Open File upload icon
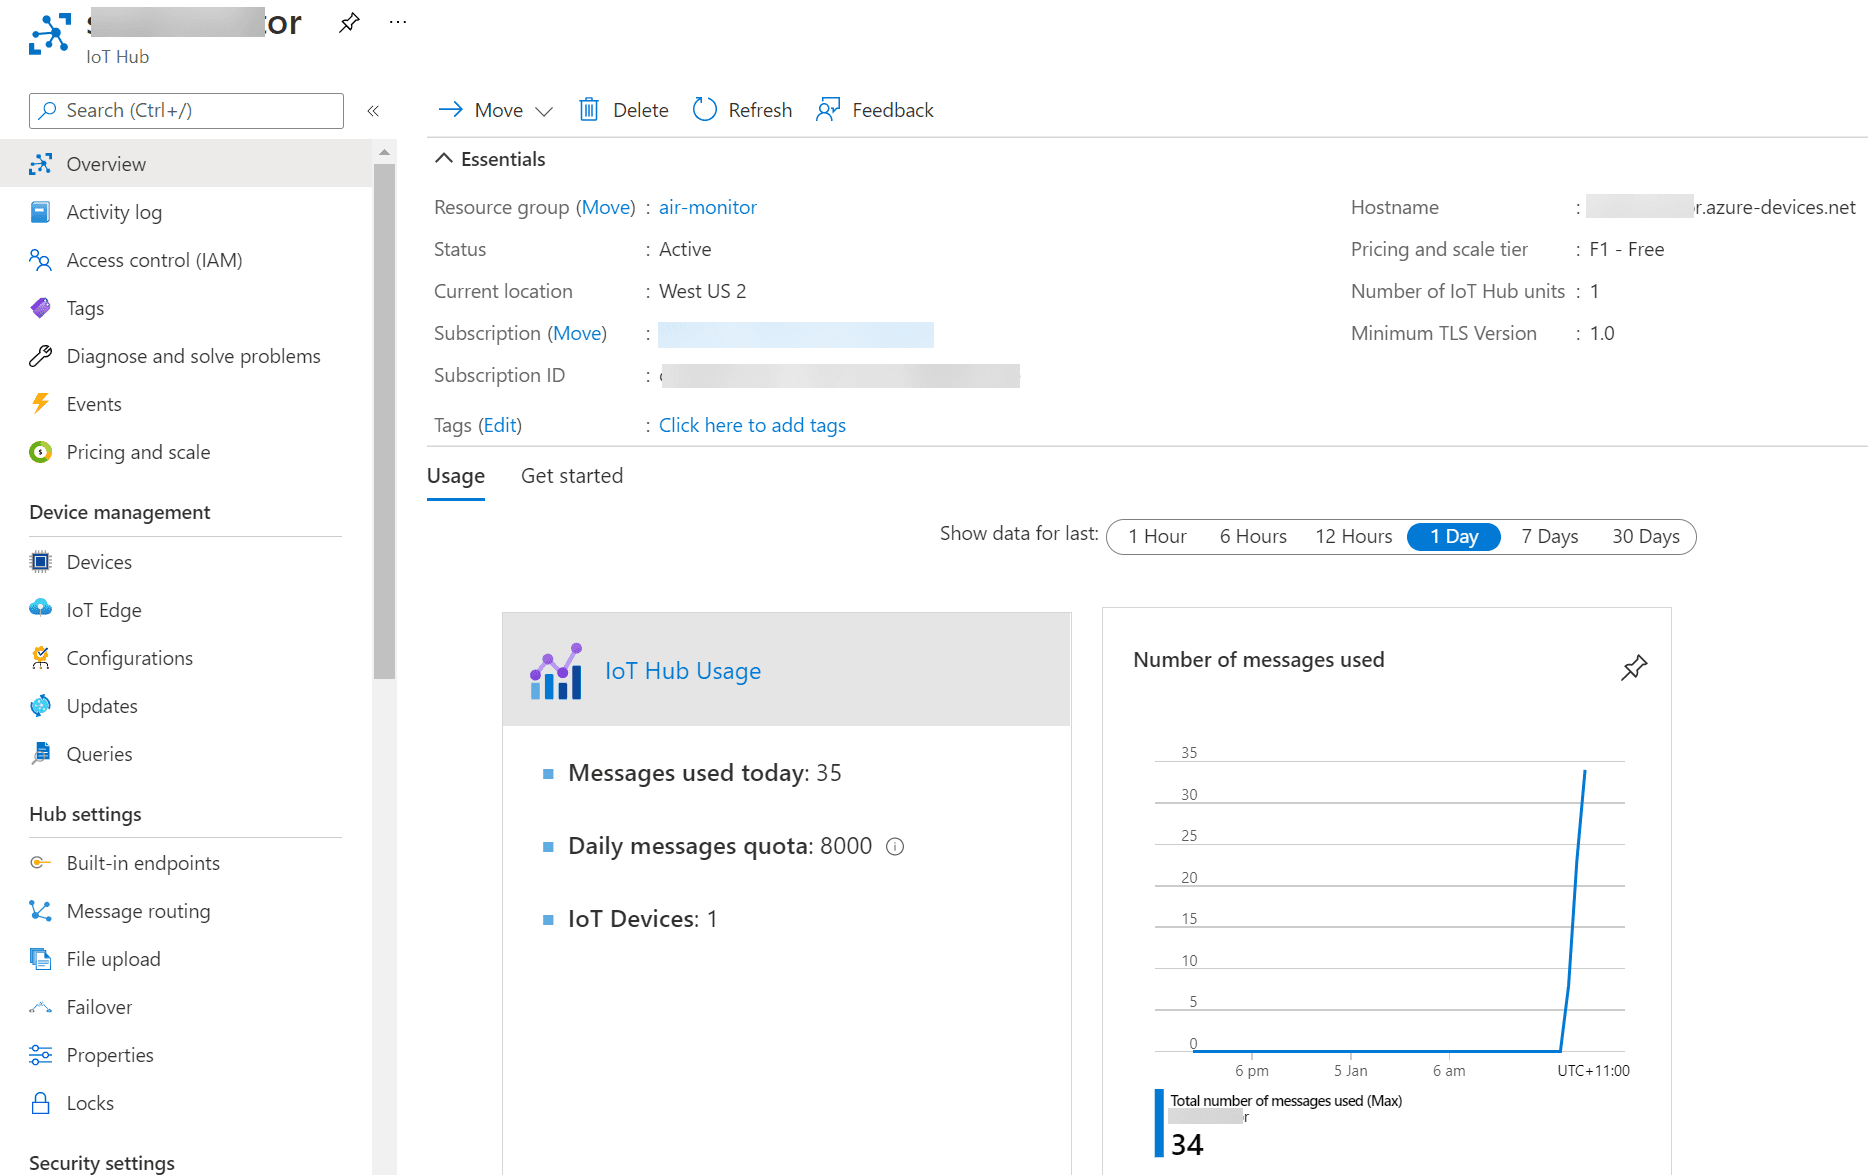The height and width of the screenshot is (1175, 1868). (x=40, y=959)
